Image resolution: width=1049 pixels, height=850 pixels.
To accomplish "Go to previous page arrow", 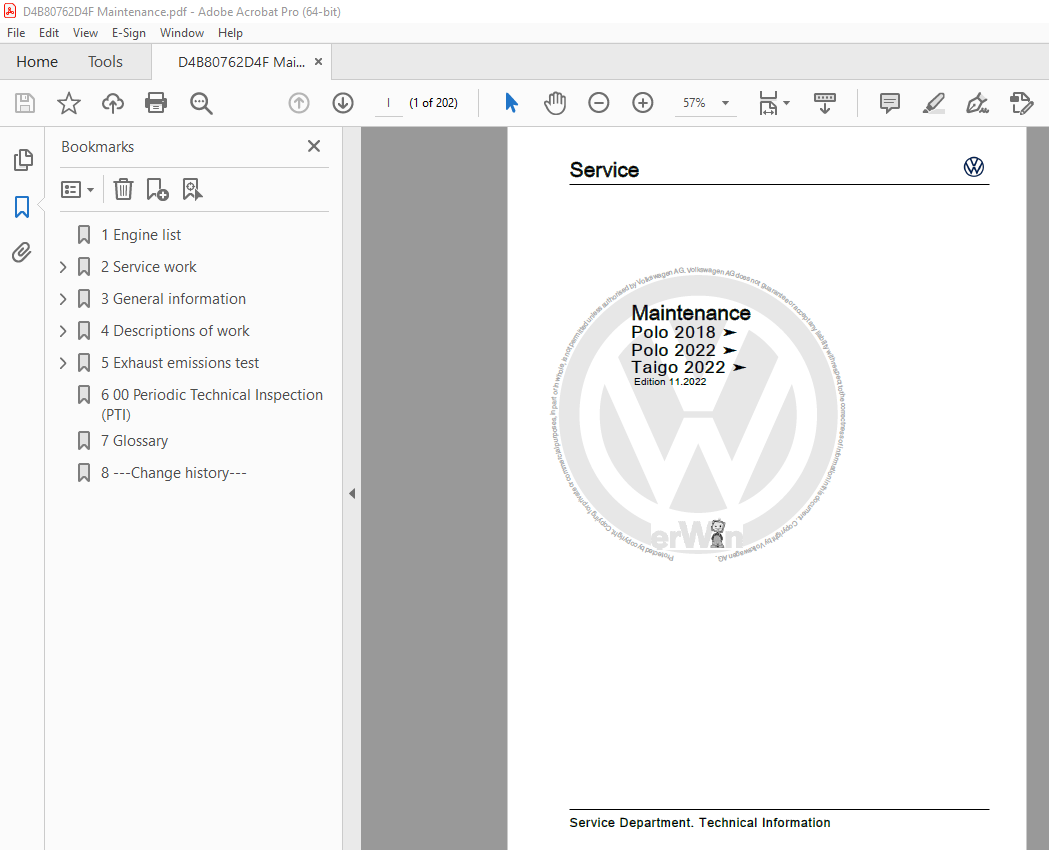I will click(298, 103).
